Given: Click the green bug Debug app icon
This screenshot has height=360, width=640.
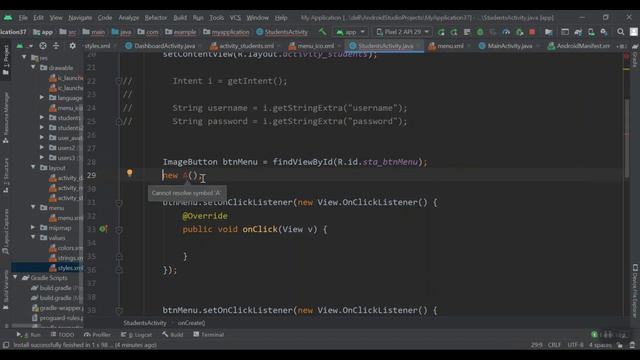Looking at the screenshot, I should tap(480, 32).
